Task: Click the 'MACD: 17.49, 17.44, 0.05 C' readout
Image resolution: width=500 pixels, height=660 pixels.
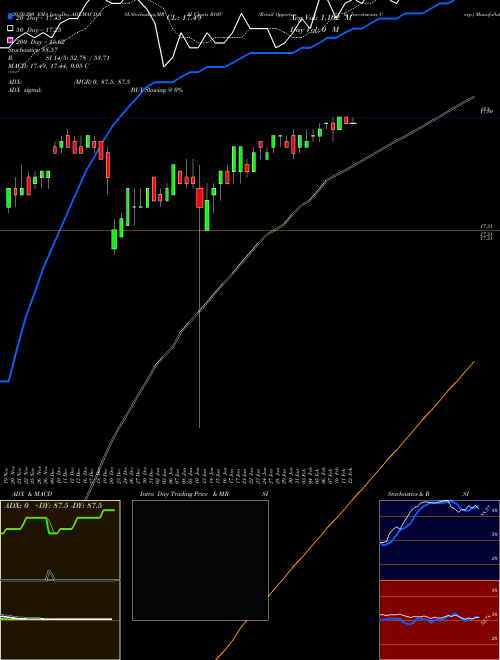Action: [x=48, y=66]
